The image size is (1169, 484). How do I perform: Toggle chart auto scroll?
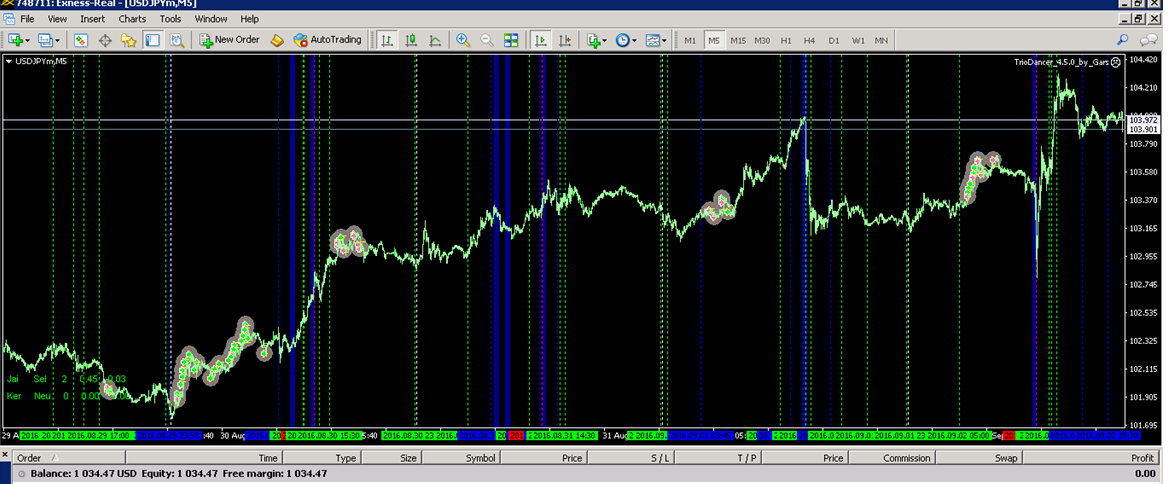(x=541, y=40)
